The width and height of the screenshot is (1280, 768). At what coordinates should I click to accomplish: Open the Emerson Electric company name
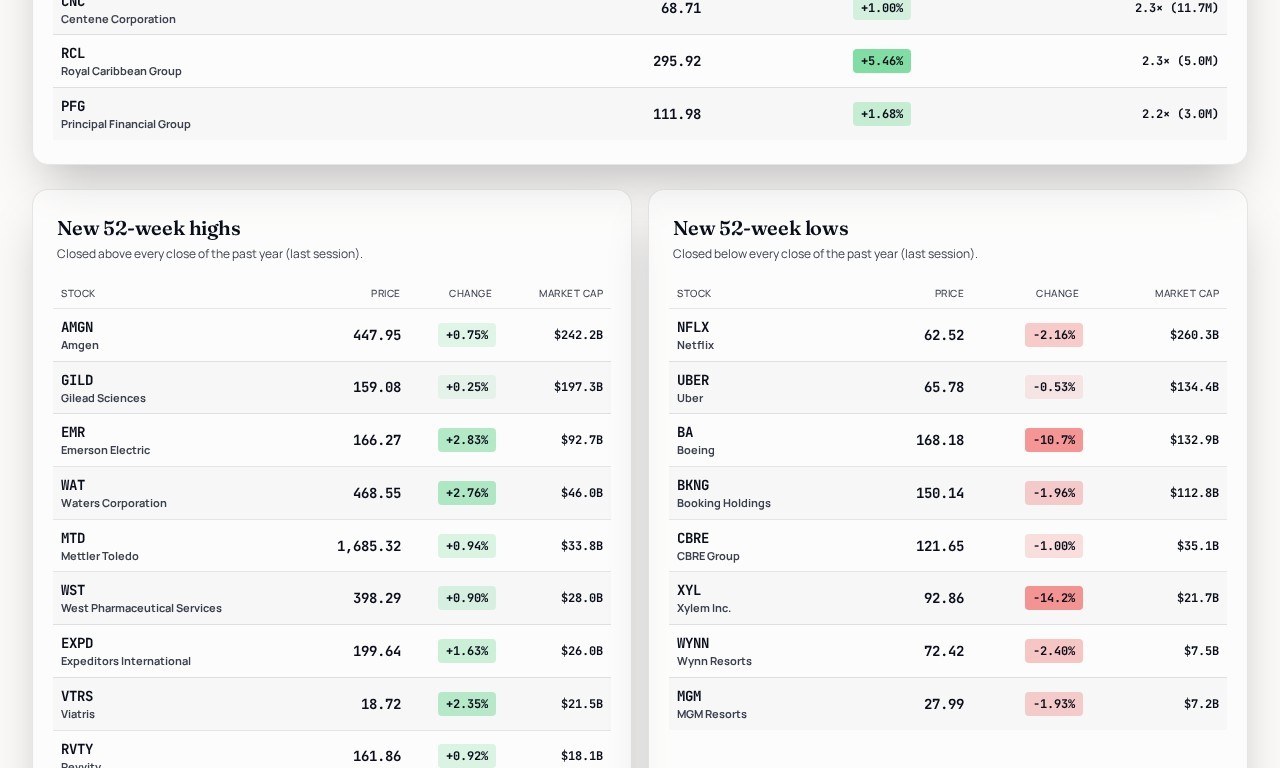[x=105, y=450]
